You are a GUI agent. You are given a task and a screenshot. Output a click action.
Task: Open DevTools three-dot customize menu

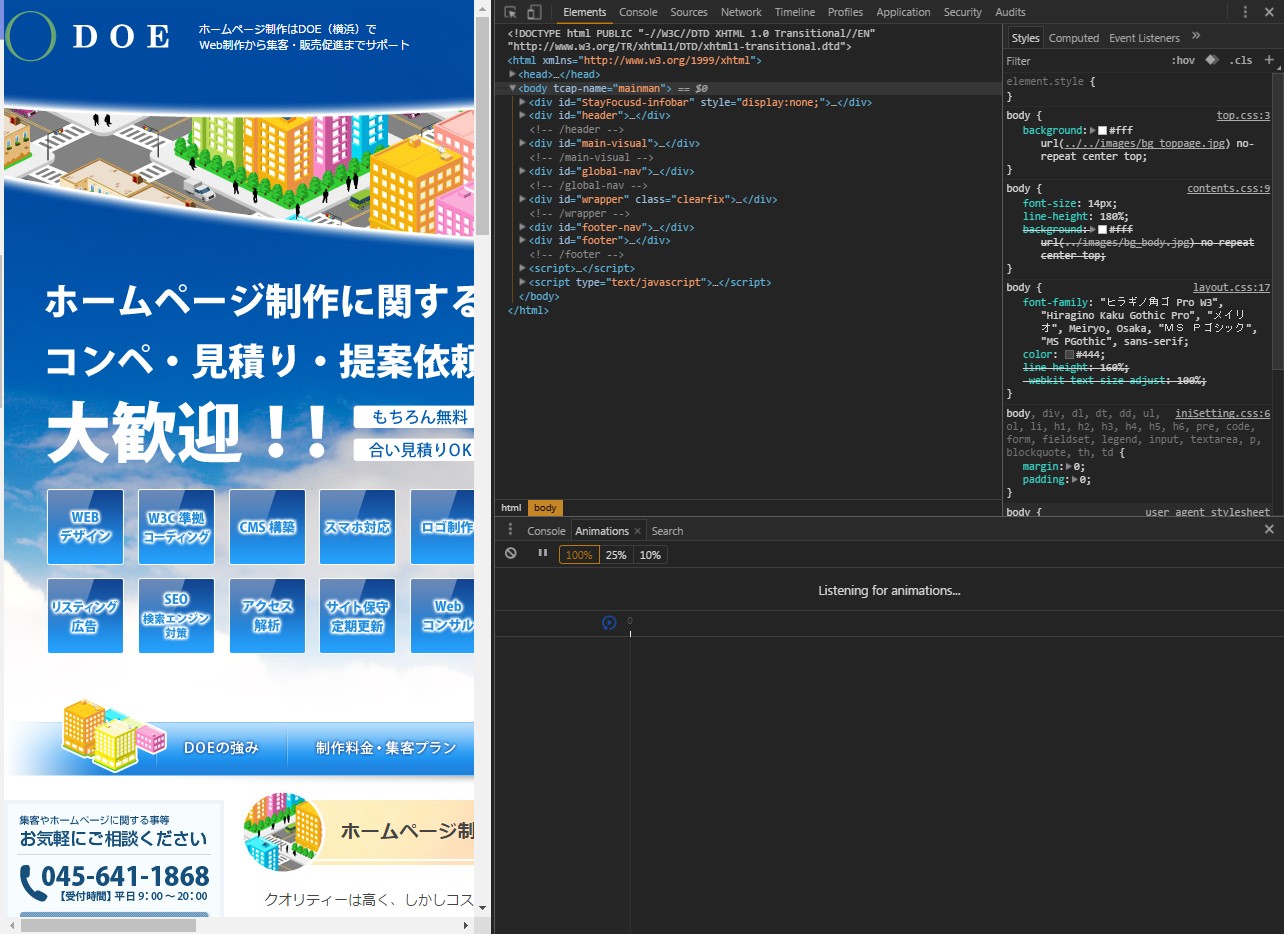(x=1245, y=12)
